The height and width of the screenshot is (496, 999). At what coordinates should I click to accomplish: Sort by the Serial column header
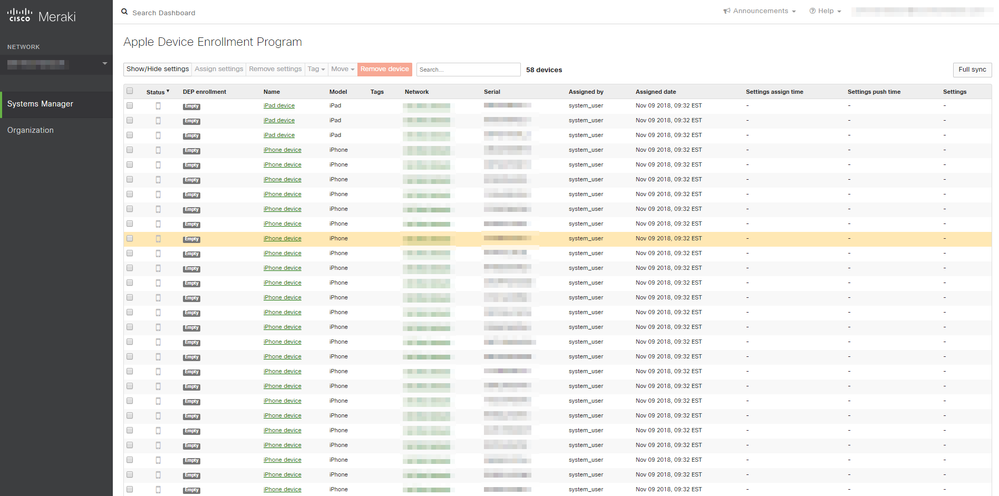pyautogui.click(x=492, y=92)
